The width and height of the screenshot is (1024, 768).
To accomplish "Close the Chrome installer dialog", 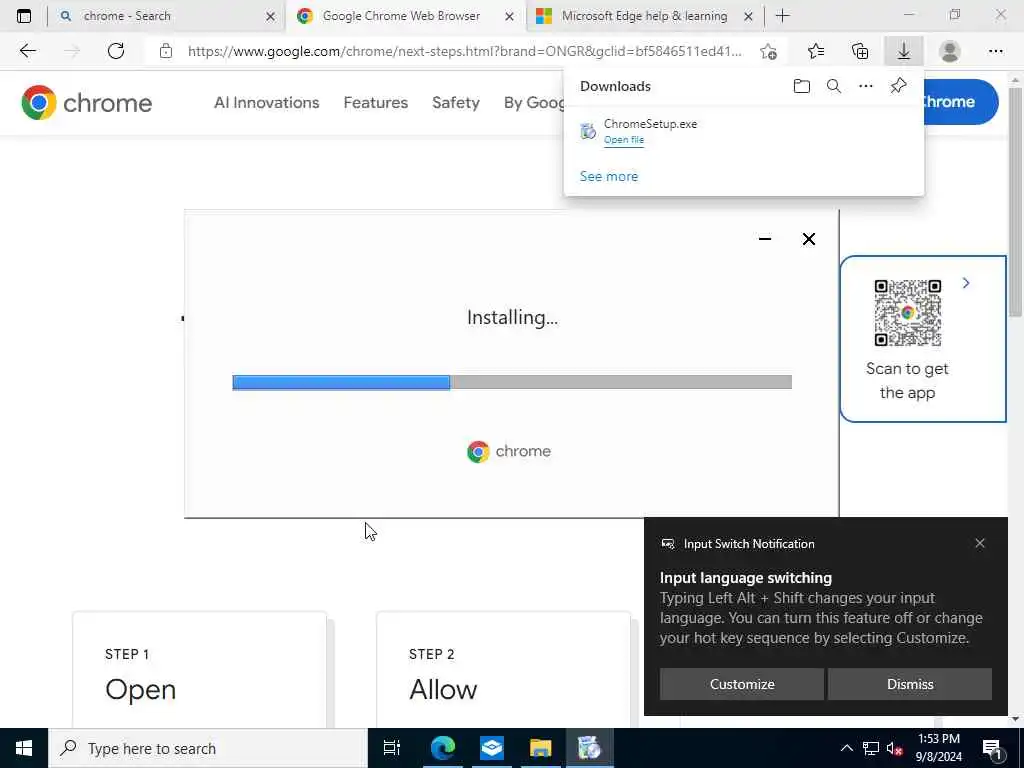I will point(808,239).
